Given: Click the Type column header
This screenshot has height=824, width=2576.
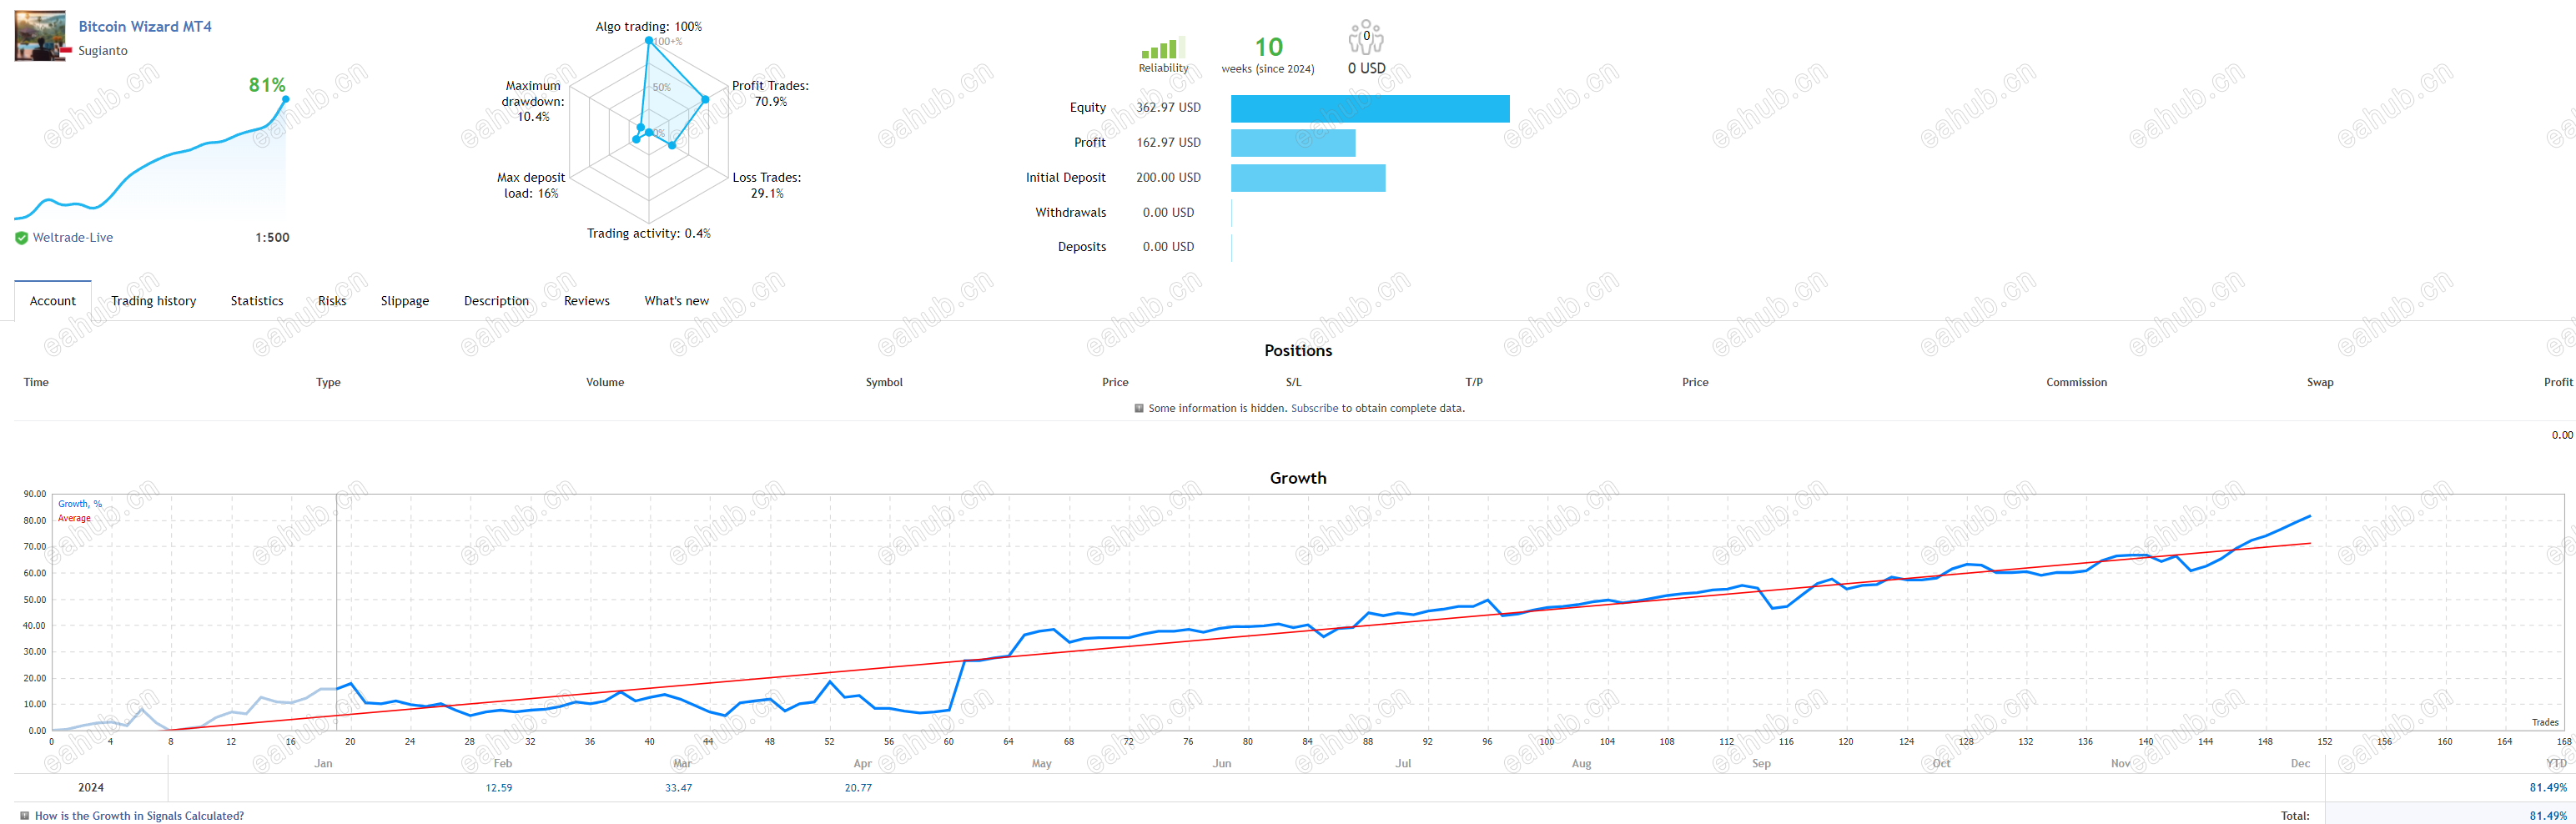Looking at the screenshot, I should pos(328,383).
